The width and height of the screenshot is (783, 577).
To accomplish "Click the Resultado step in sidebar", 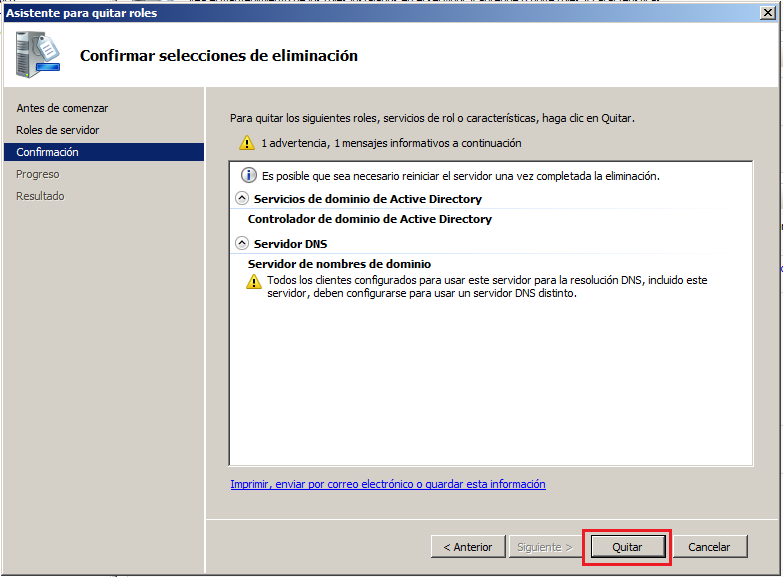I will tap(40, 196).
